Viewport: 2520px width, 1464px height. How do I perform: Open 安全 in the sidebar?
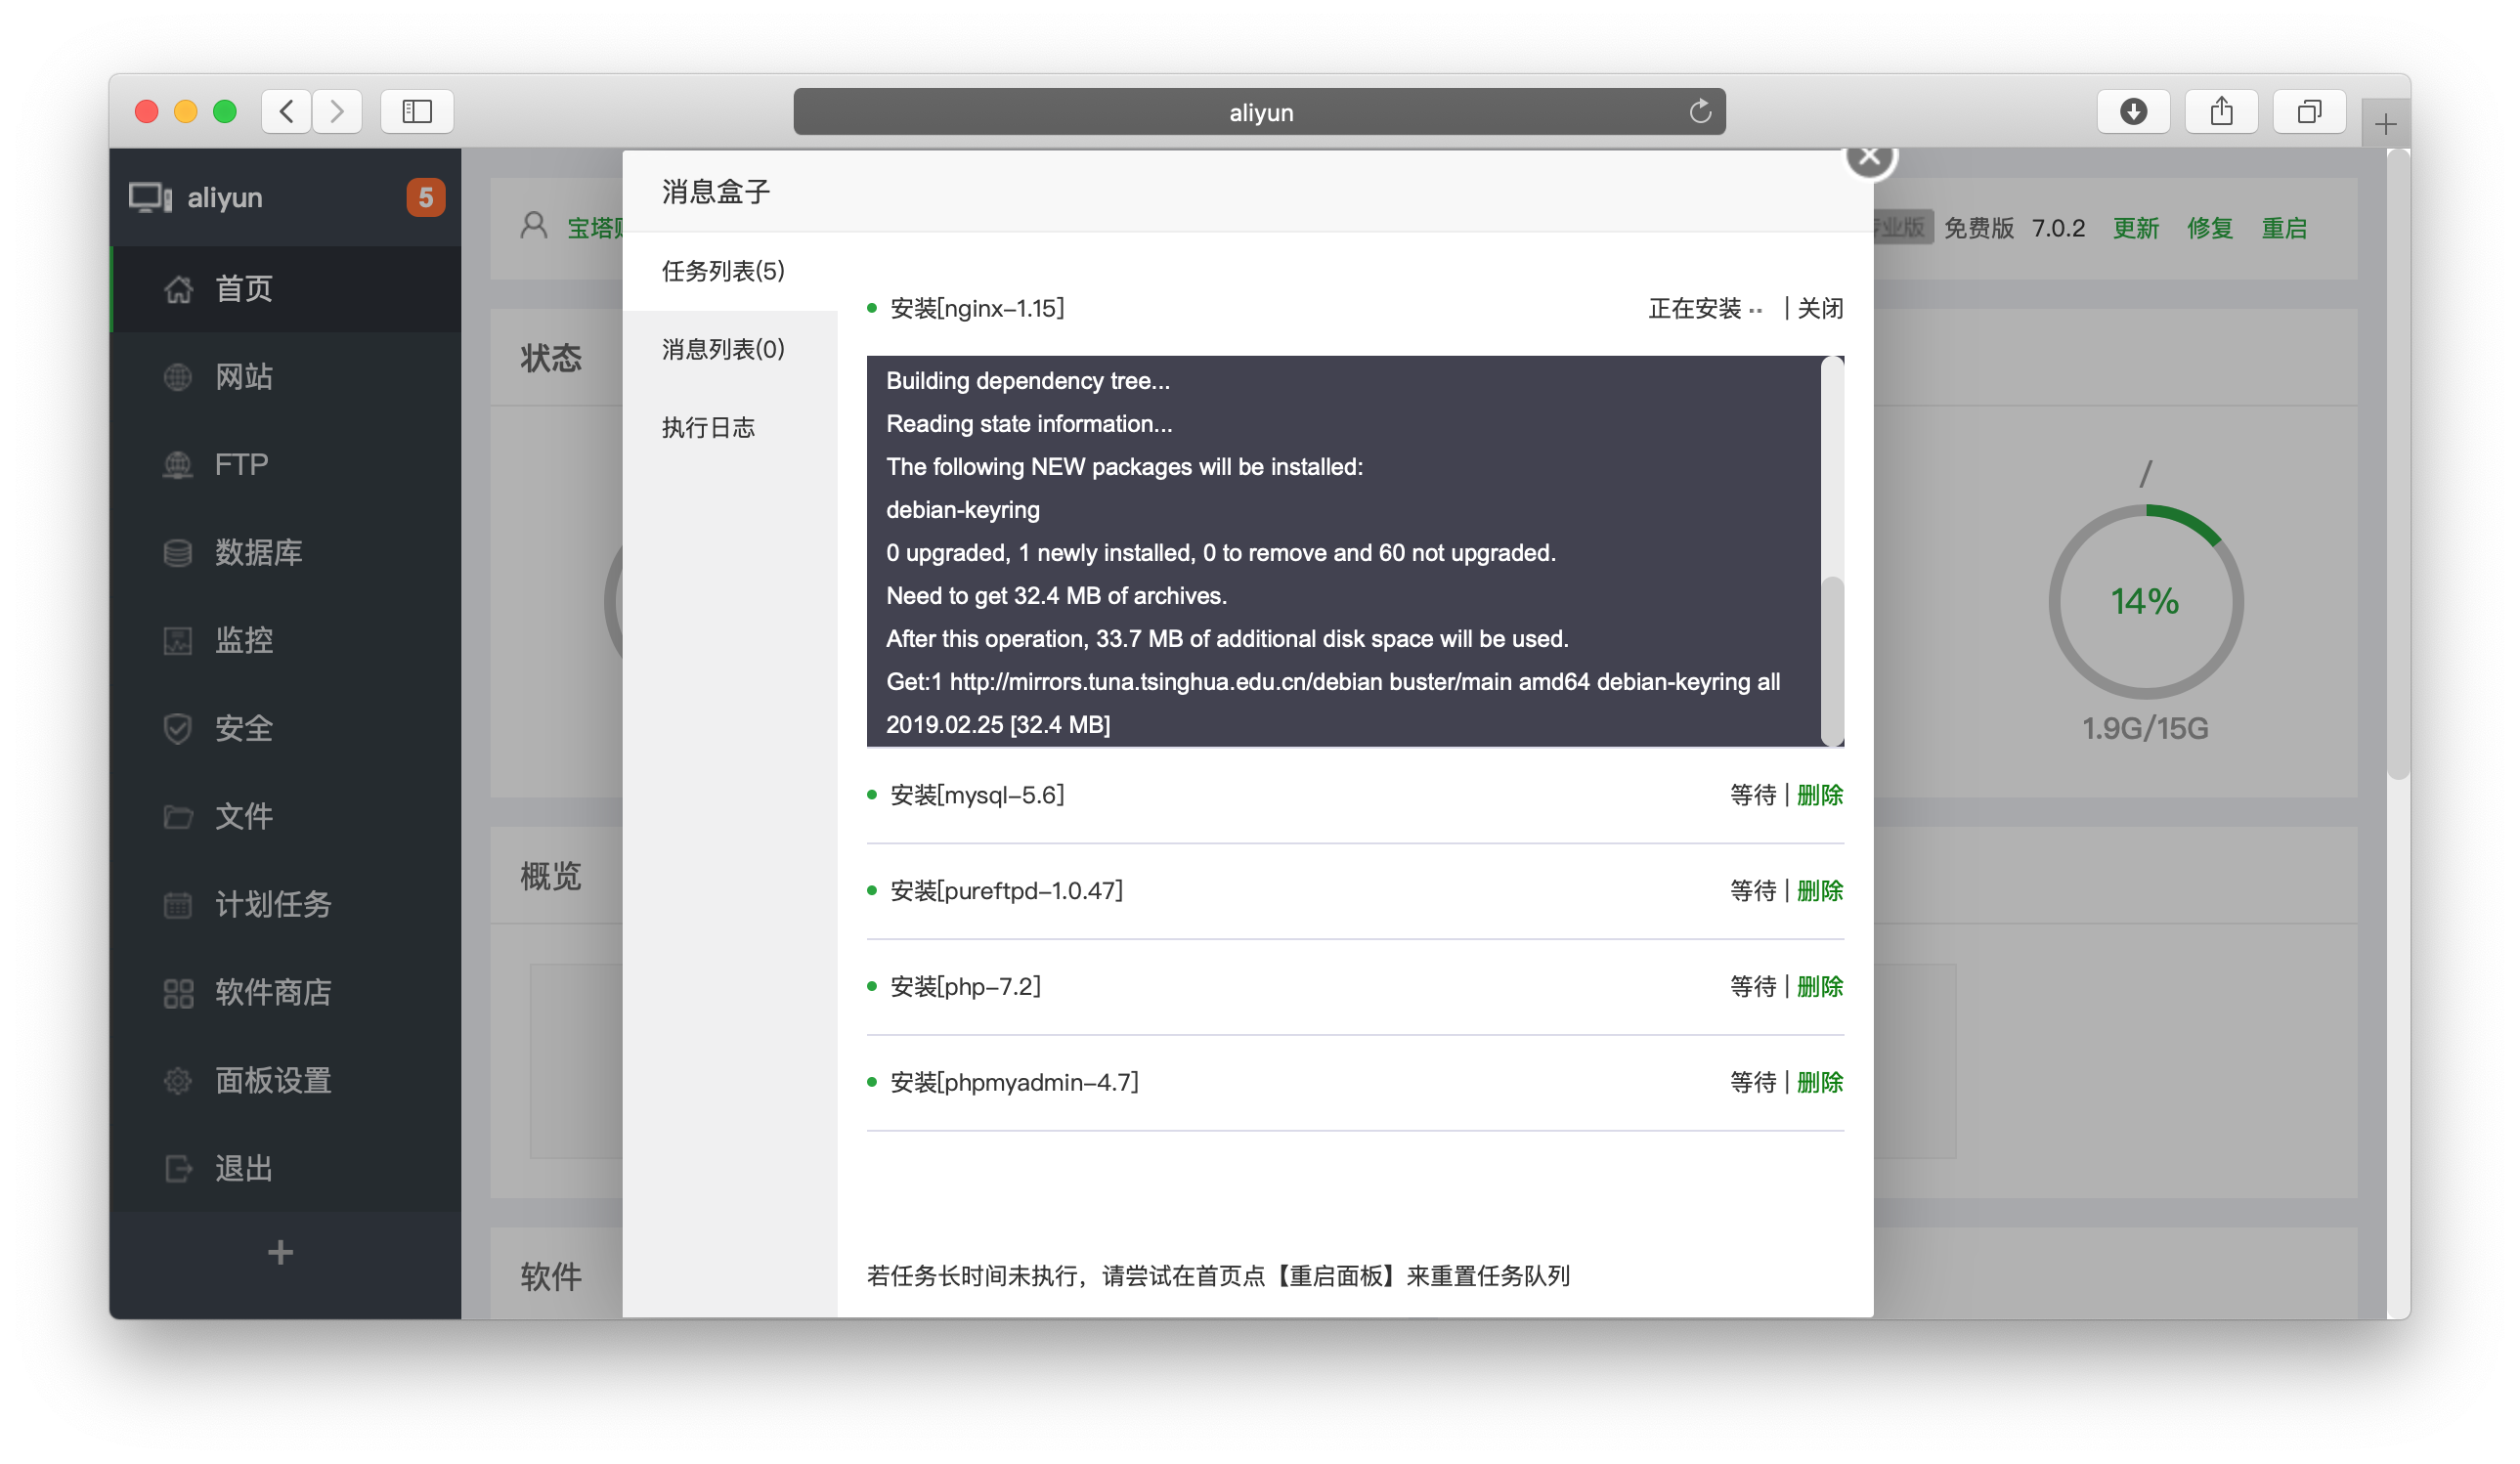click(x=285, y=729)
